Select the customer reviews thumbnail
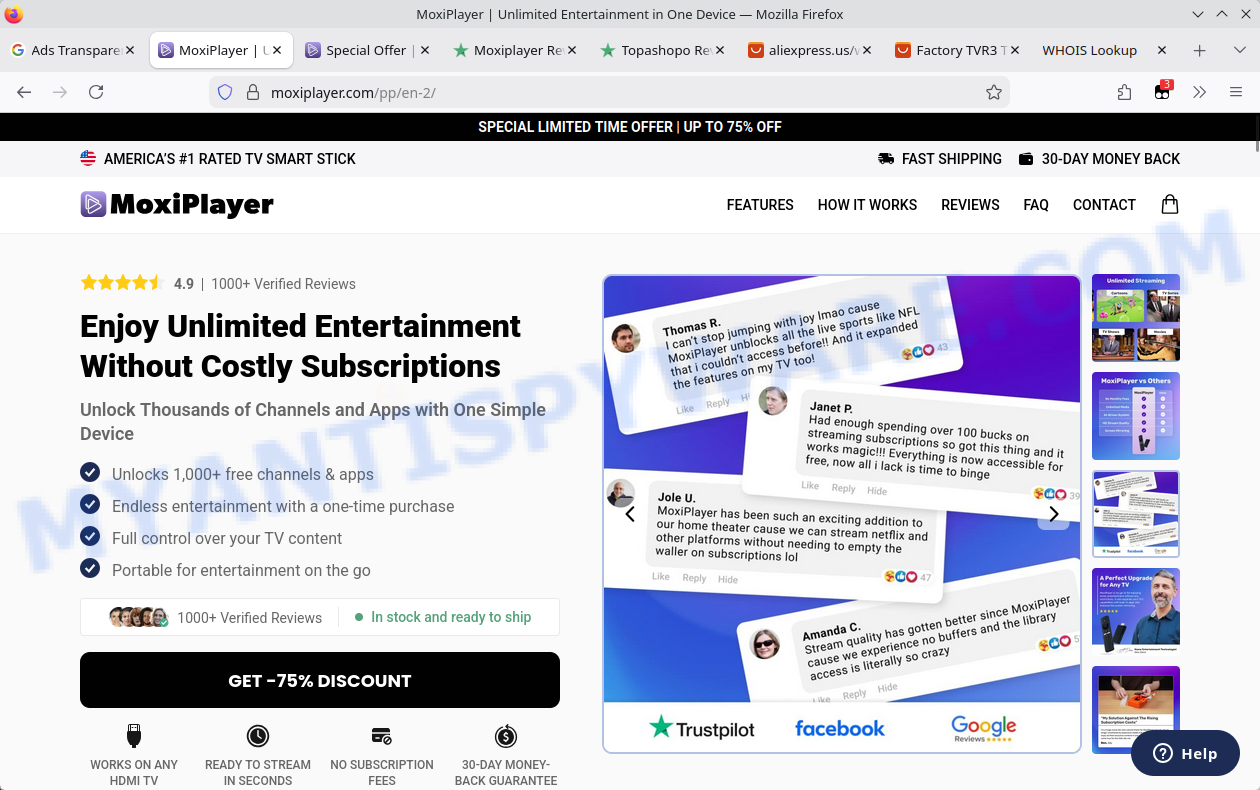The width and height of the screenshot is (1260, 790). (x=1136, y=513)
